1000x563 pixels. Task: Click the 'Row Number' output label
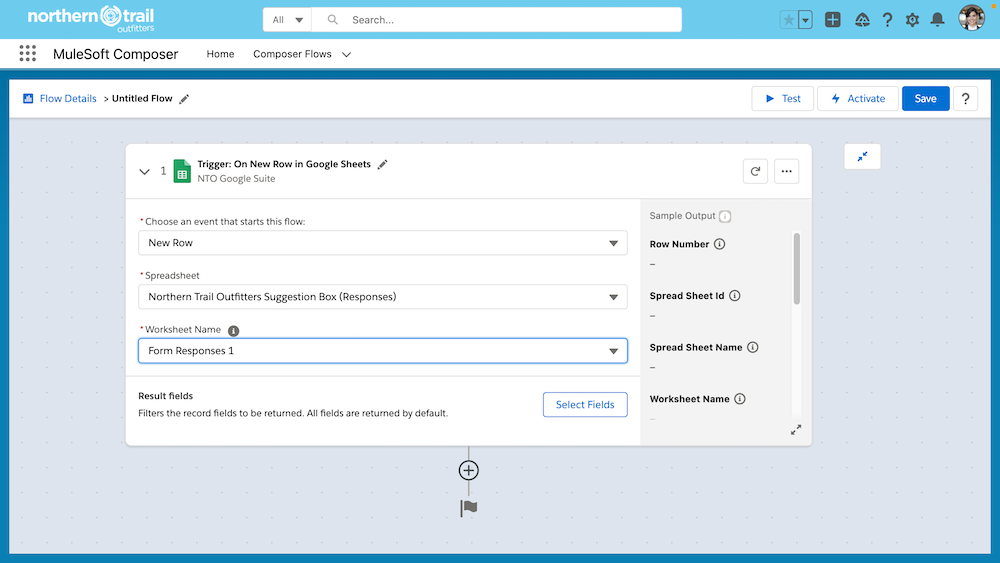pyautogui.click(x=679, y=244)
